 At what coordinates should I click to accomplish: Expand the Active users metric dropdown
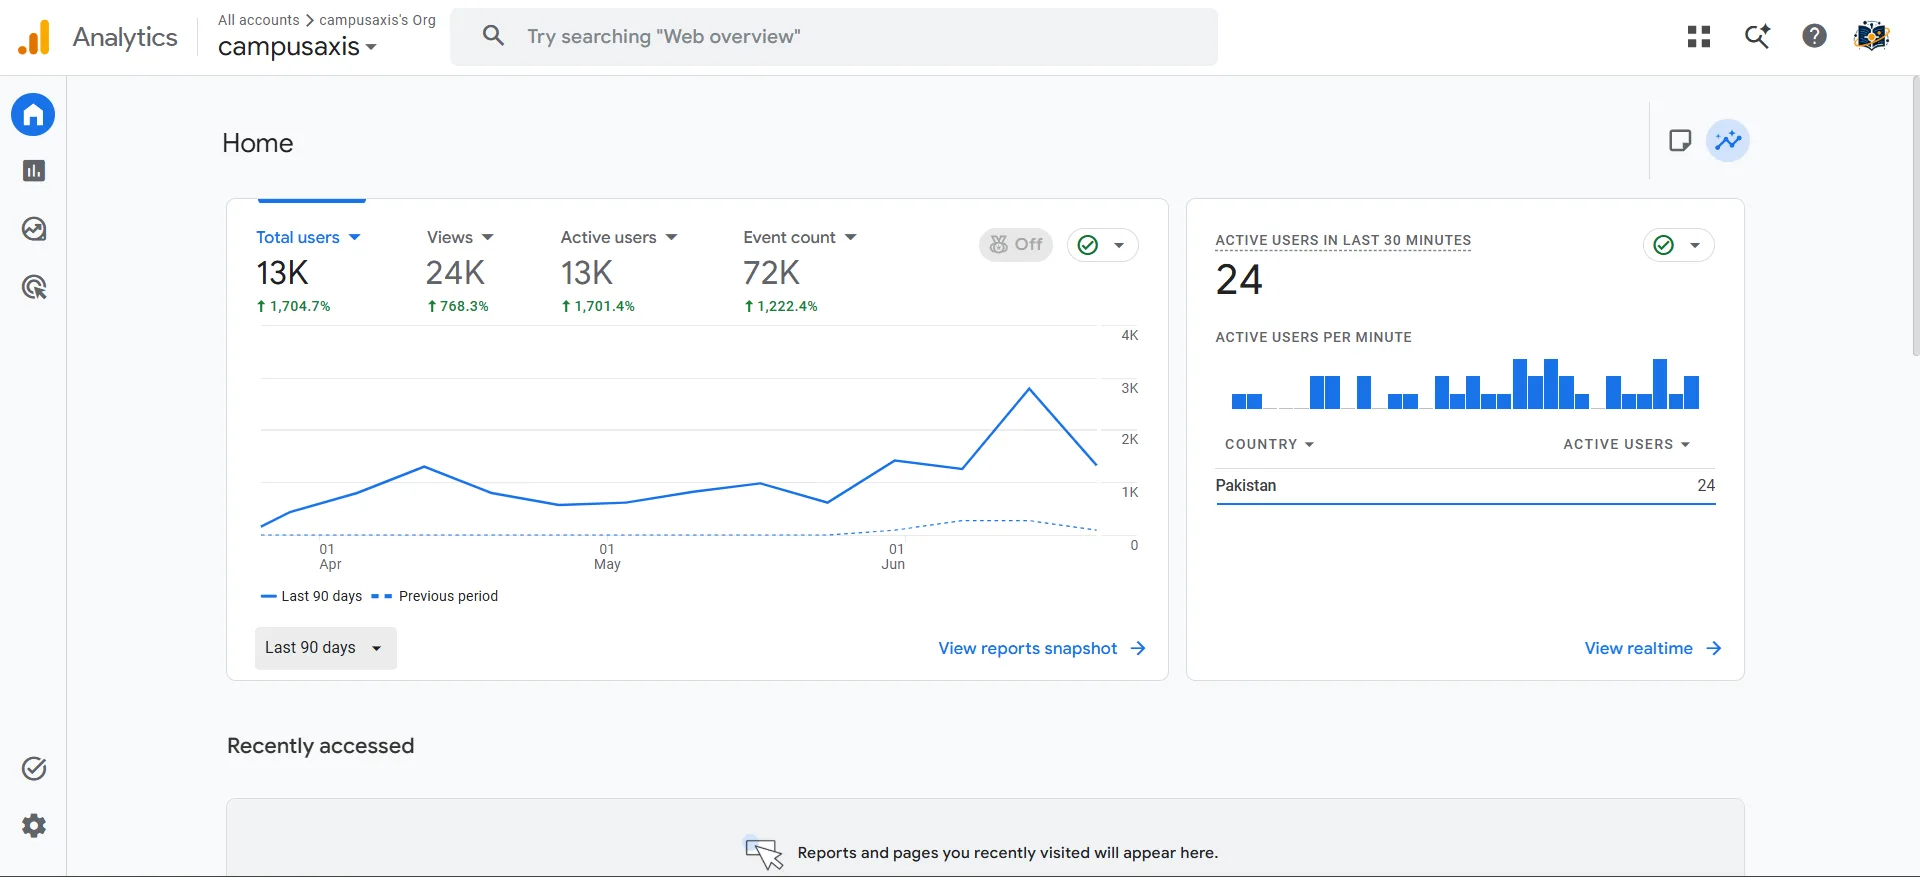coord(619,237)
